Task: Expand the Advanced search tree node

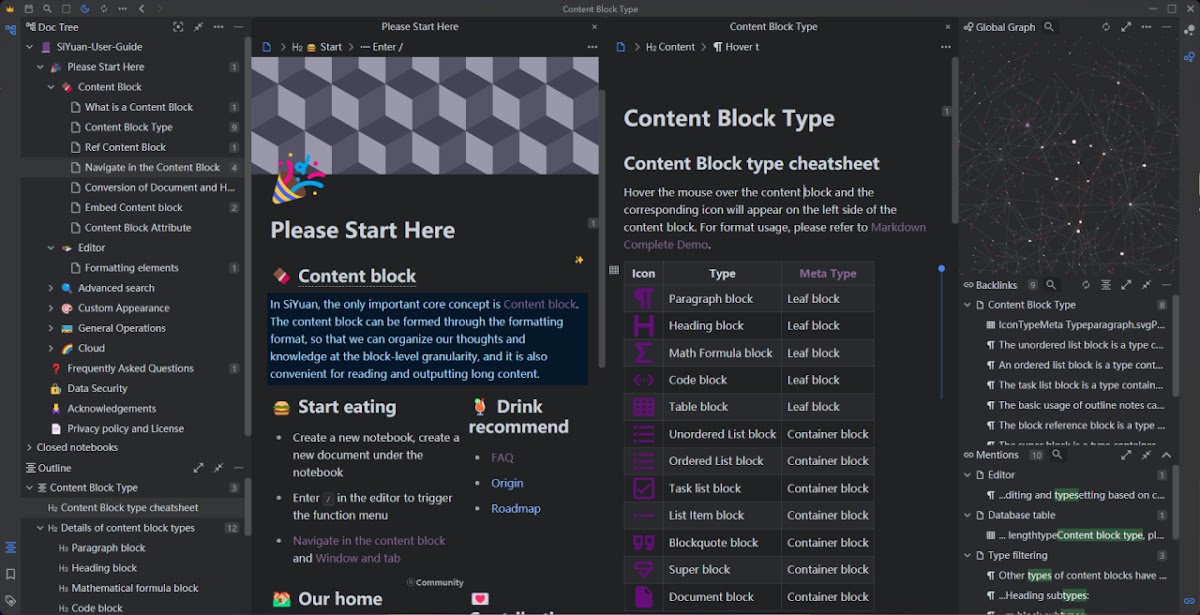Action: 51,288
